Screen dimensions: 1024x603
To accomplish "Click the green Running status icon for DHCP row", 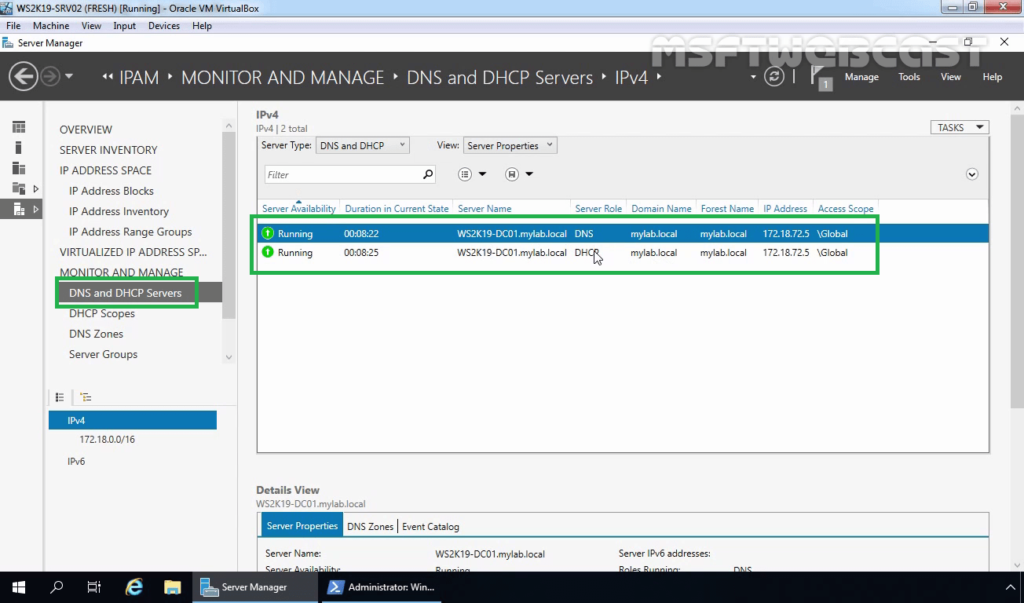I will [268, 252].
